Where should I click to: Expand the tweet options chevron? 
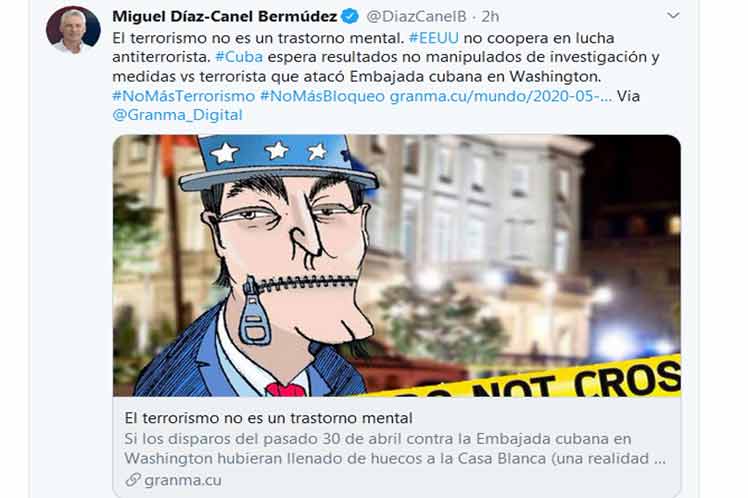[673, 16]
